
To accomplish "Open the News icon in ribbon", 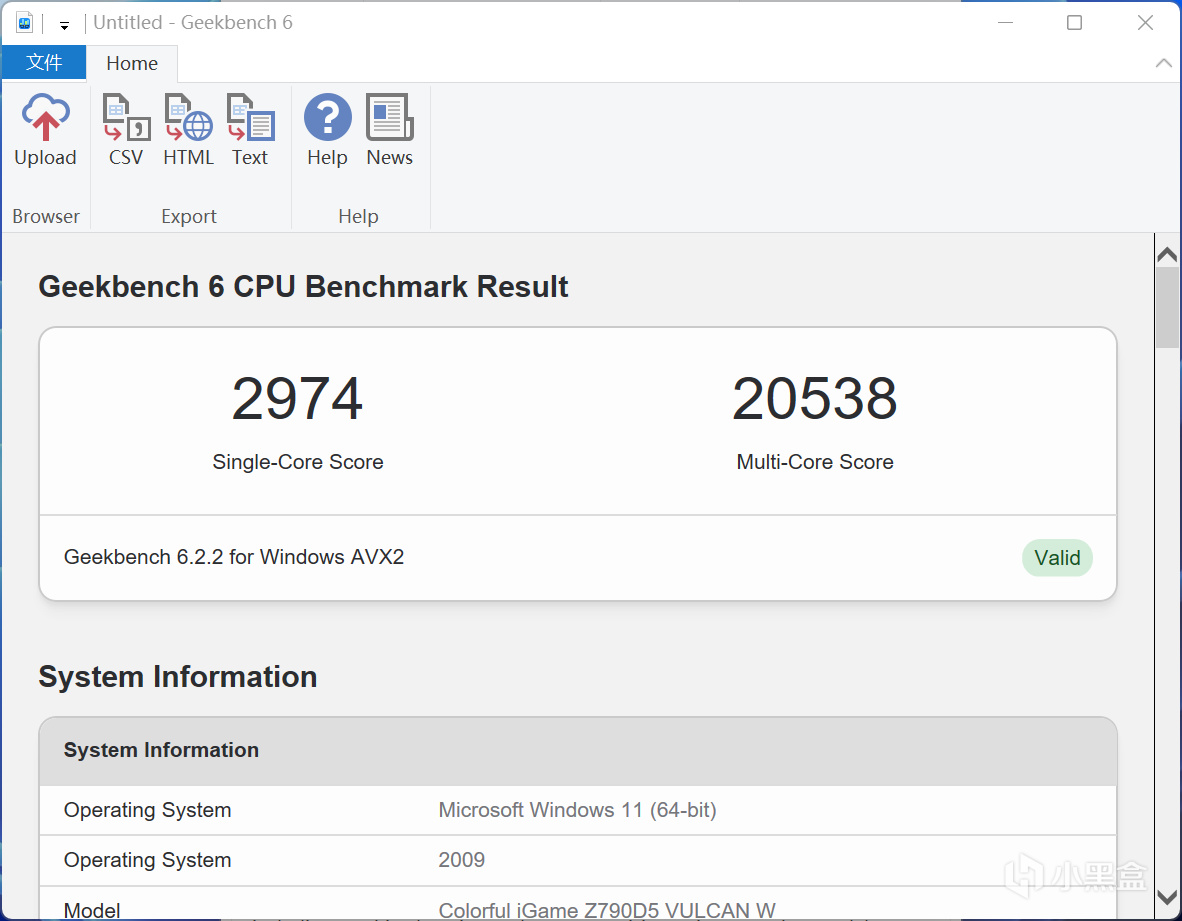I will [389, 130].
